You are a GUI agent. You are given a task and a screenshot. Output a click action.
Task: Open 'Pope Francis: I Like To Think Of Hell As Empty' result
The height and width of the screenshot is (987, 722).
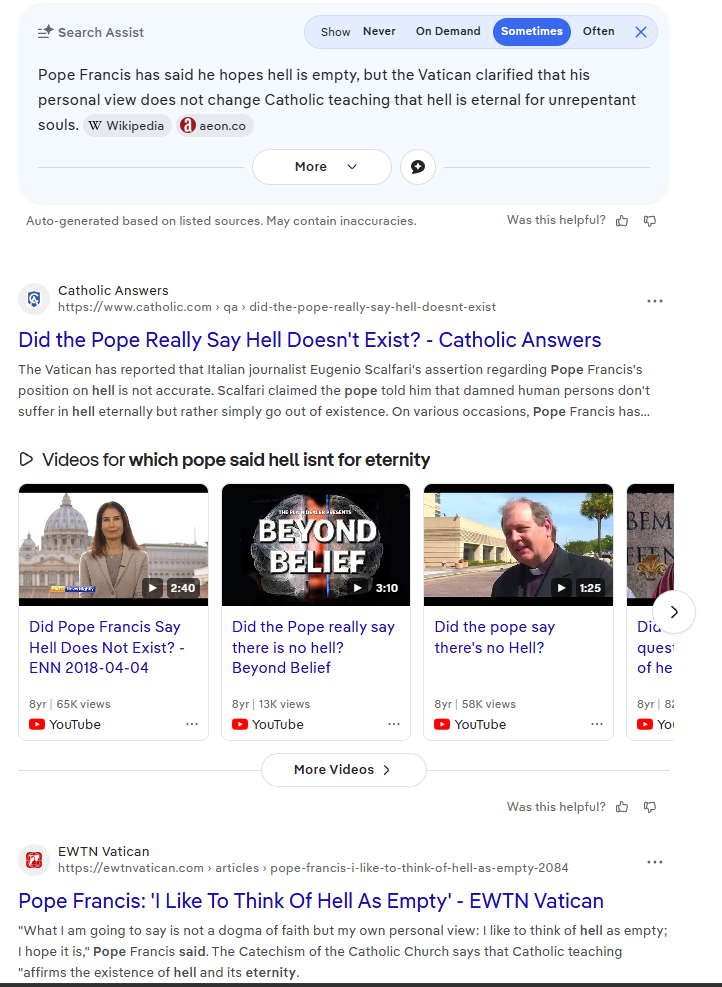(311, 901)
